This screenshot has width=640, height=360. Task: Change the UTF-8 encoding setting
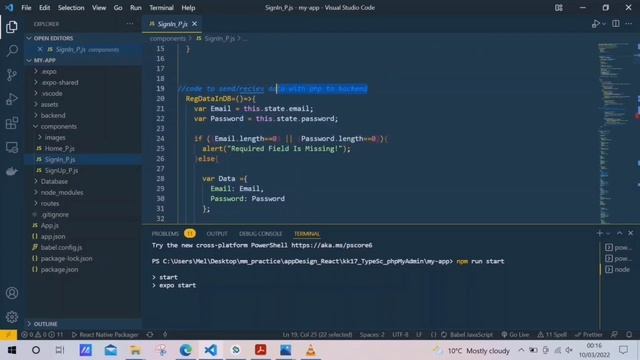click(x=400, y=335)
